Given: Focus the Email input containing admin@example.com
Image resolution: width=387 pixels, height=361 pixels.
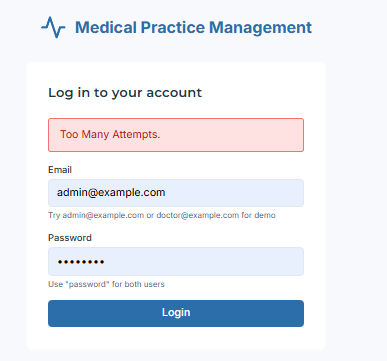Looking at the screenshot, I should pyautogui.click(x=176, y=193).
